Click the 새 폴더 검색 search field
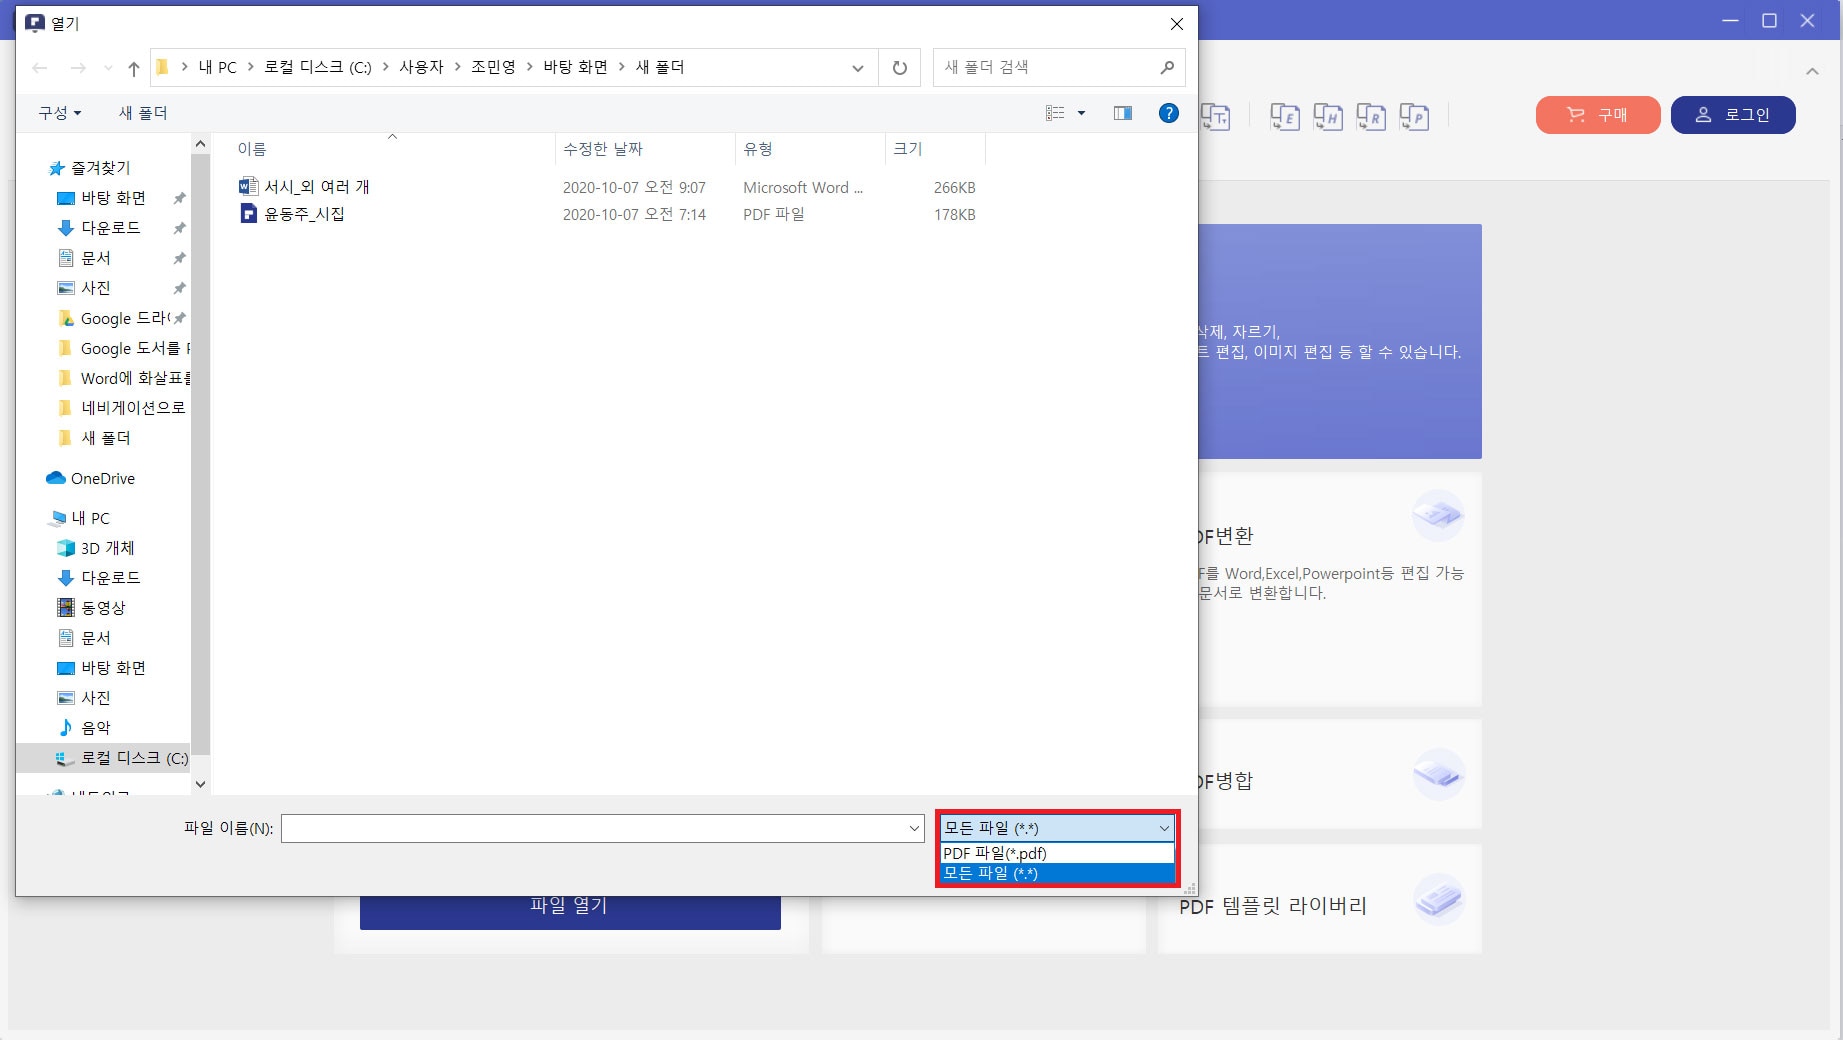Image resolution: width=1843 pixels, height=1040 pixels. click(1045, 67)
